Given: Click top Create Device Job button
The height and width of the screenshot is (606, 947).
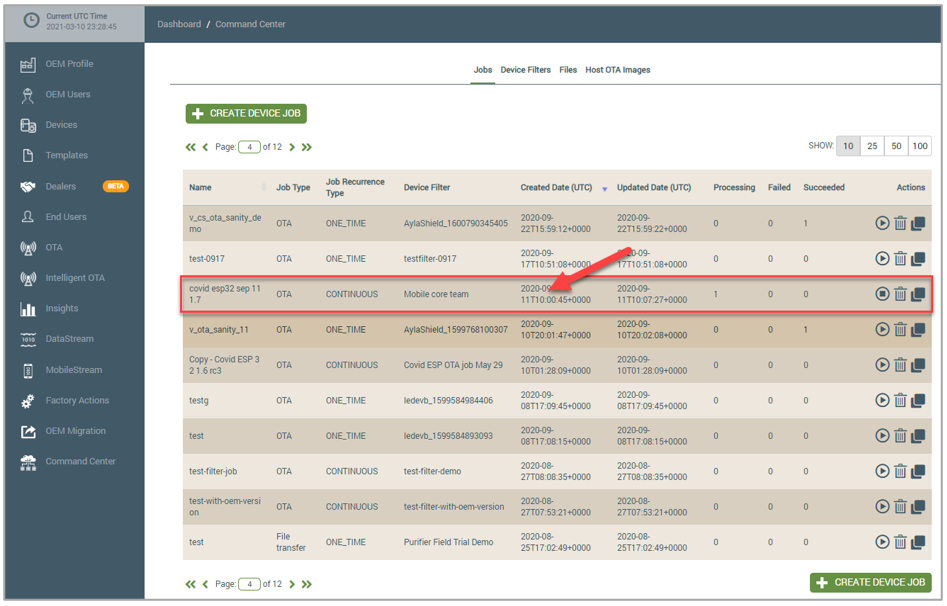Looking at the screenshot, I should pyautogui.click(x=246, y=114).
